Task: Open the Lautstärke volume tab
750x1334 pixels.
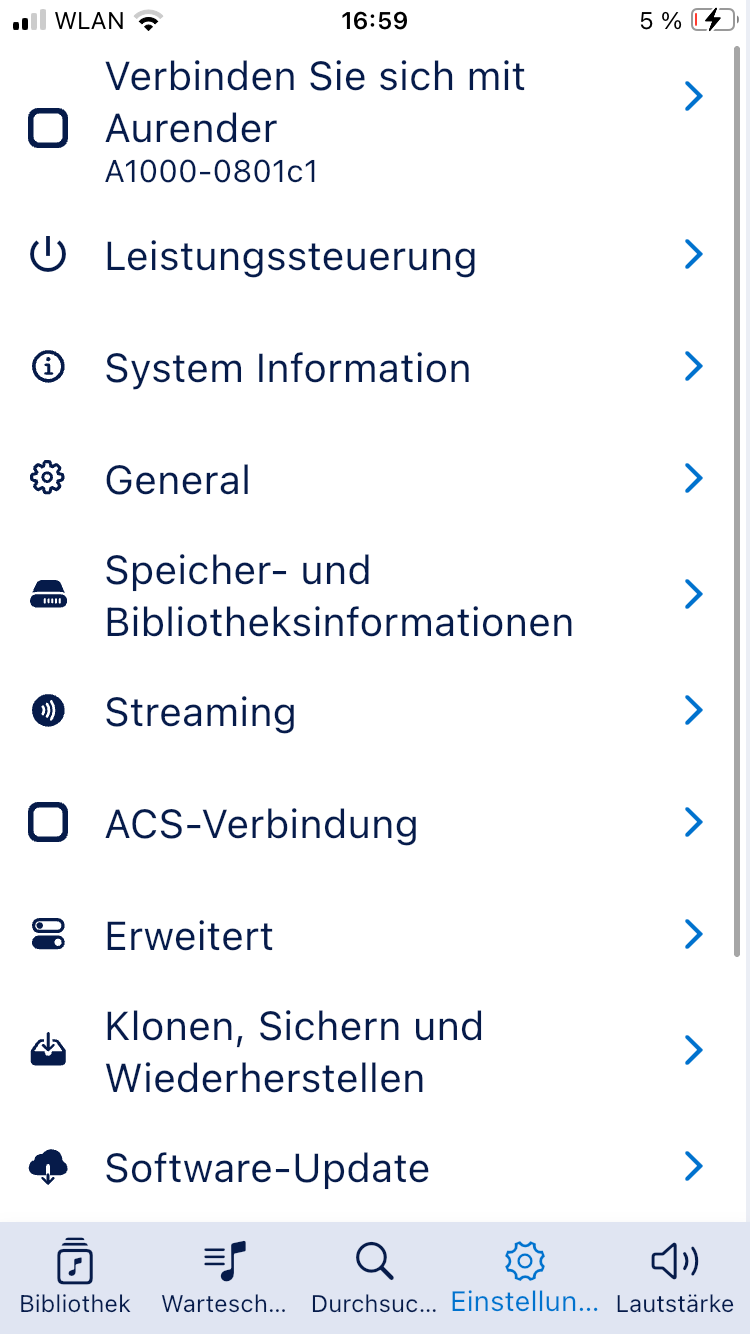Action: coord(674,1276)
